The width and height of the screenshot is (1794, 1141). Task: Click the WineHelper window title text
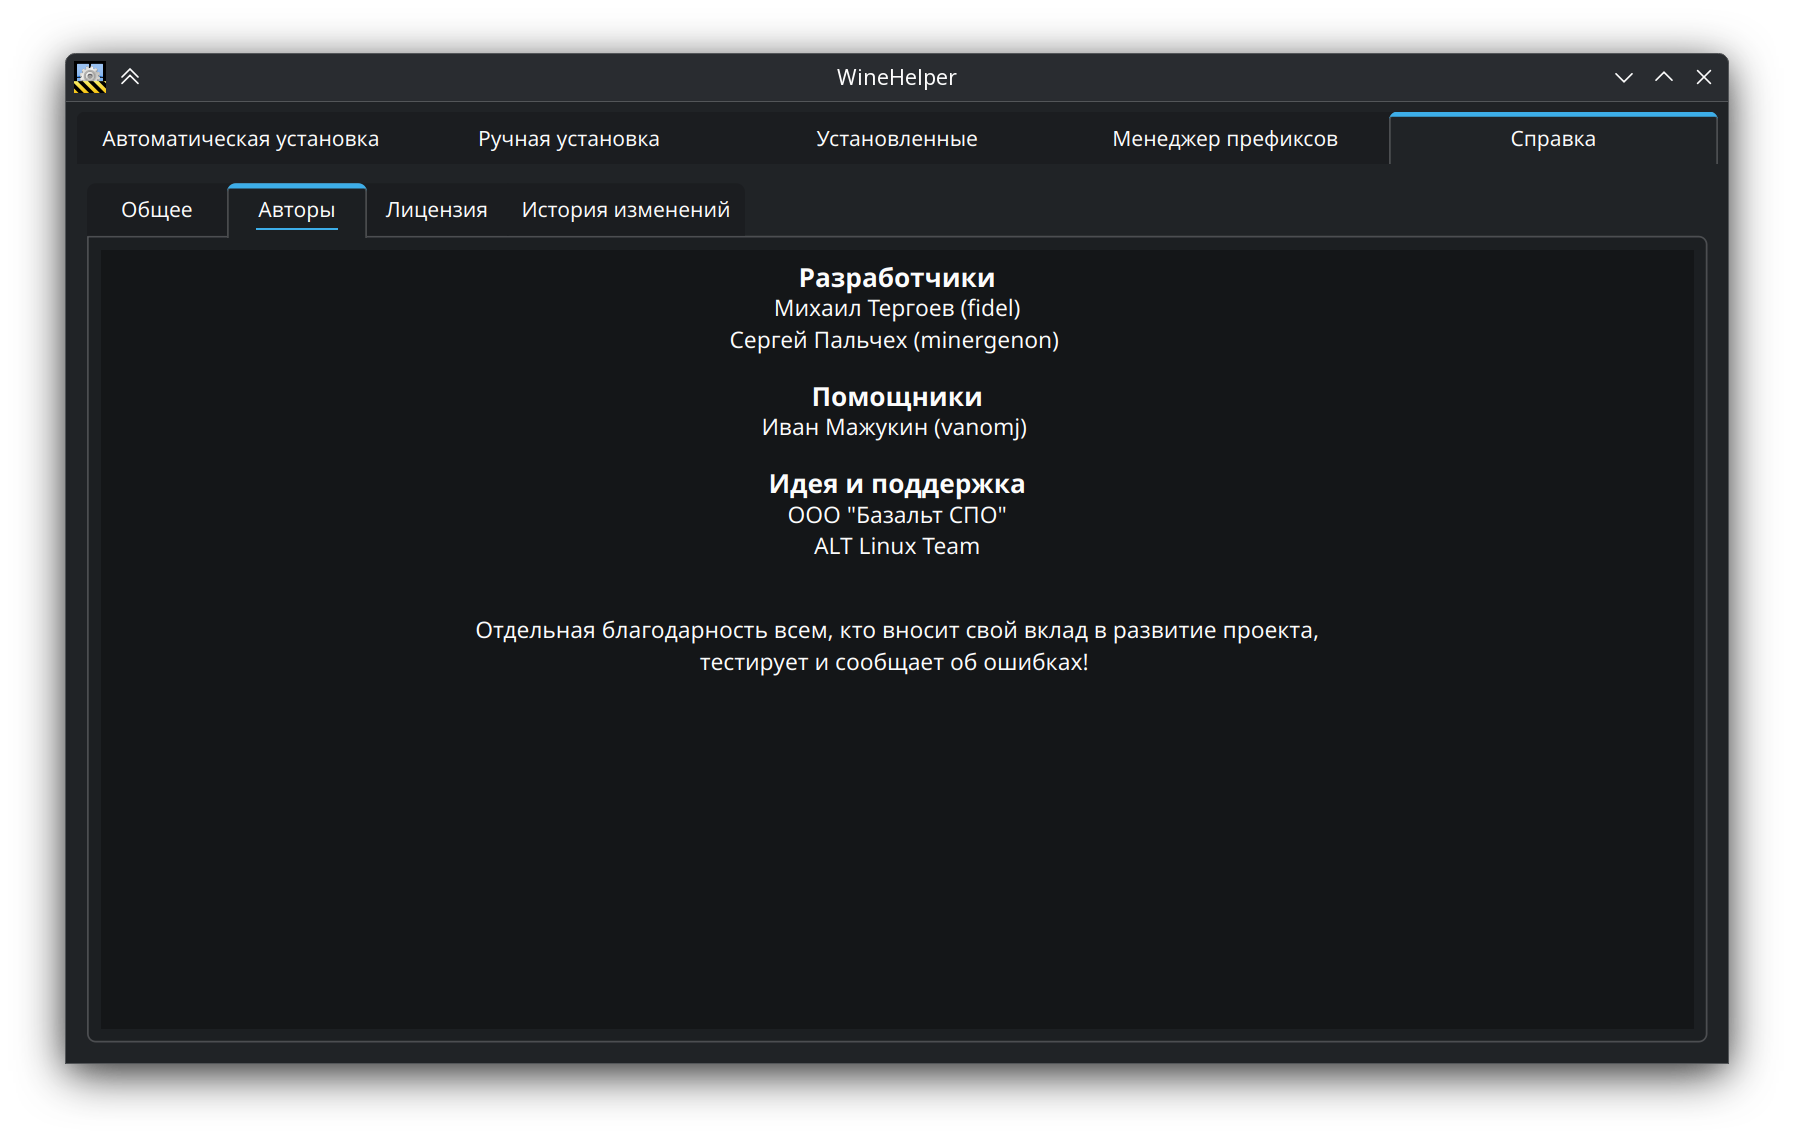[x=896, y=77]
